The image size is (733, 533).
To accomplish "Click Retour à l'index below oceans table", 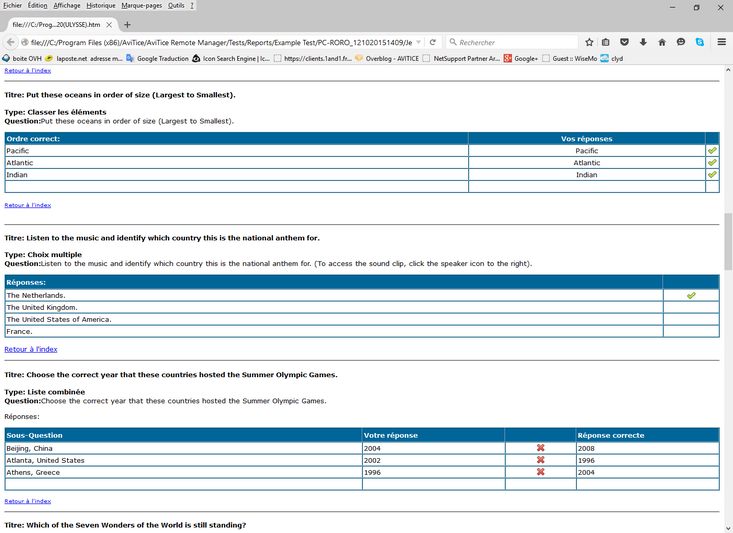I will tap(28, 205).
